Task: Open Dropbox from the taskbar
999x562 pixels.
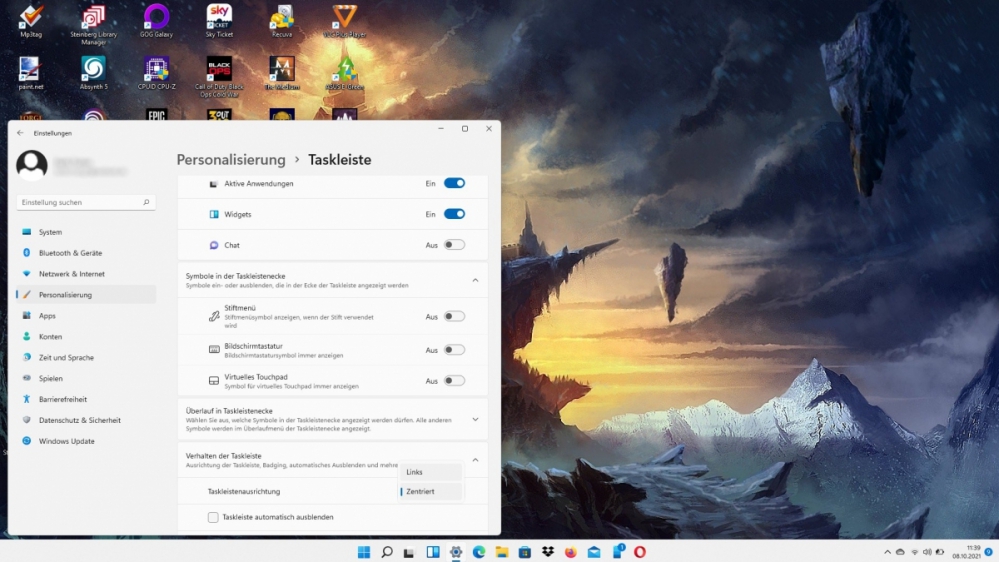Action: (x=547, y=552)
